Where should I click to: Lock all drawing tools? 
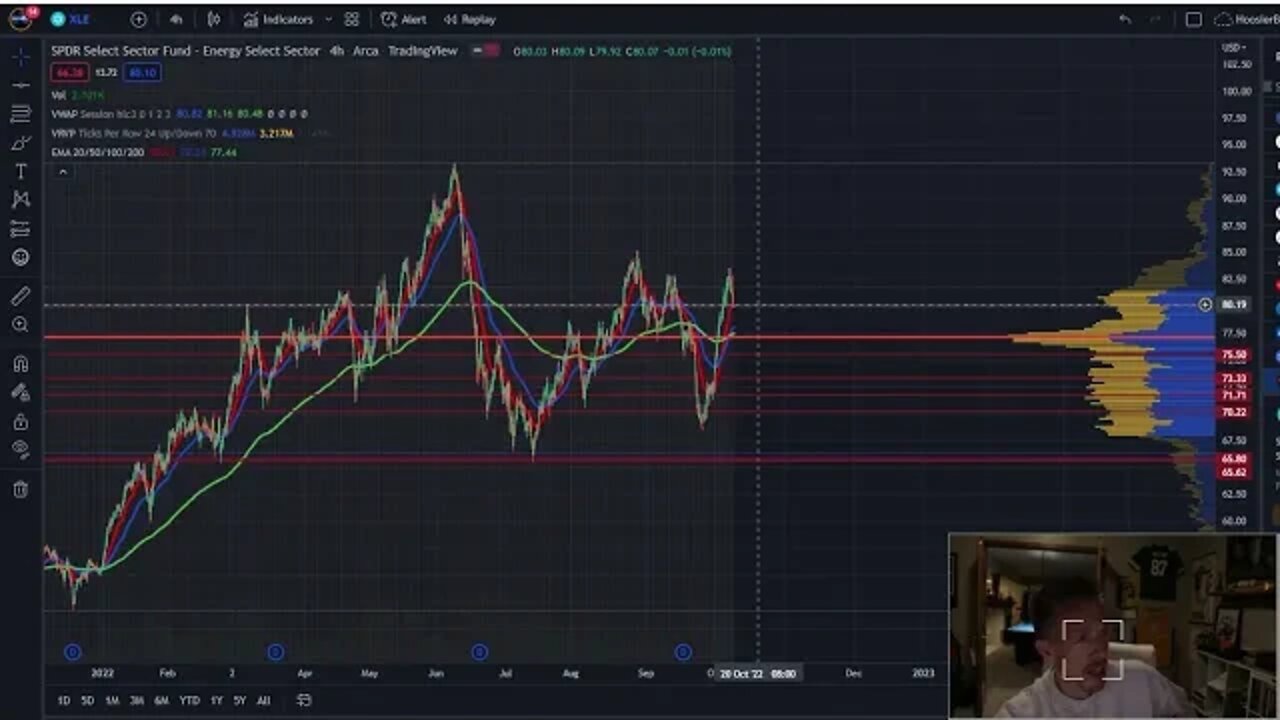[x=20, y=421]
